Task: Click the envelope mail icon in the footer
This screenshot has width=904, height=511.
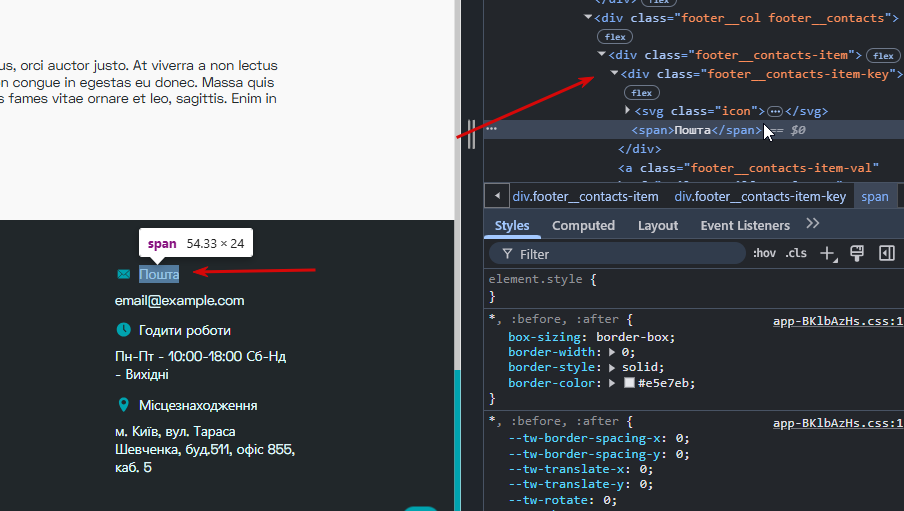Action: 123,274
